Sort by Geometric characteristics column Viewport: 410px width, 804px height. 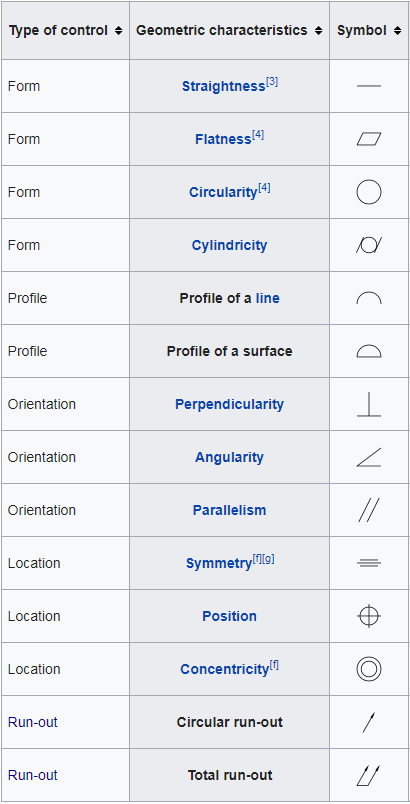tap(229, 30)
